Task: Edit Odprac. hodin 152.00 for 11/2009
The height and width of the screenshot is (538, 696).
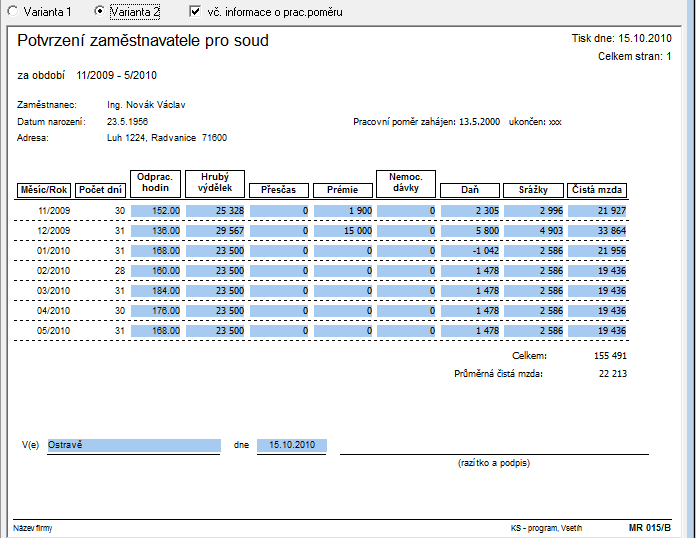Action: (156, 211)
